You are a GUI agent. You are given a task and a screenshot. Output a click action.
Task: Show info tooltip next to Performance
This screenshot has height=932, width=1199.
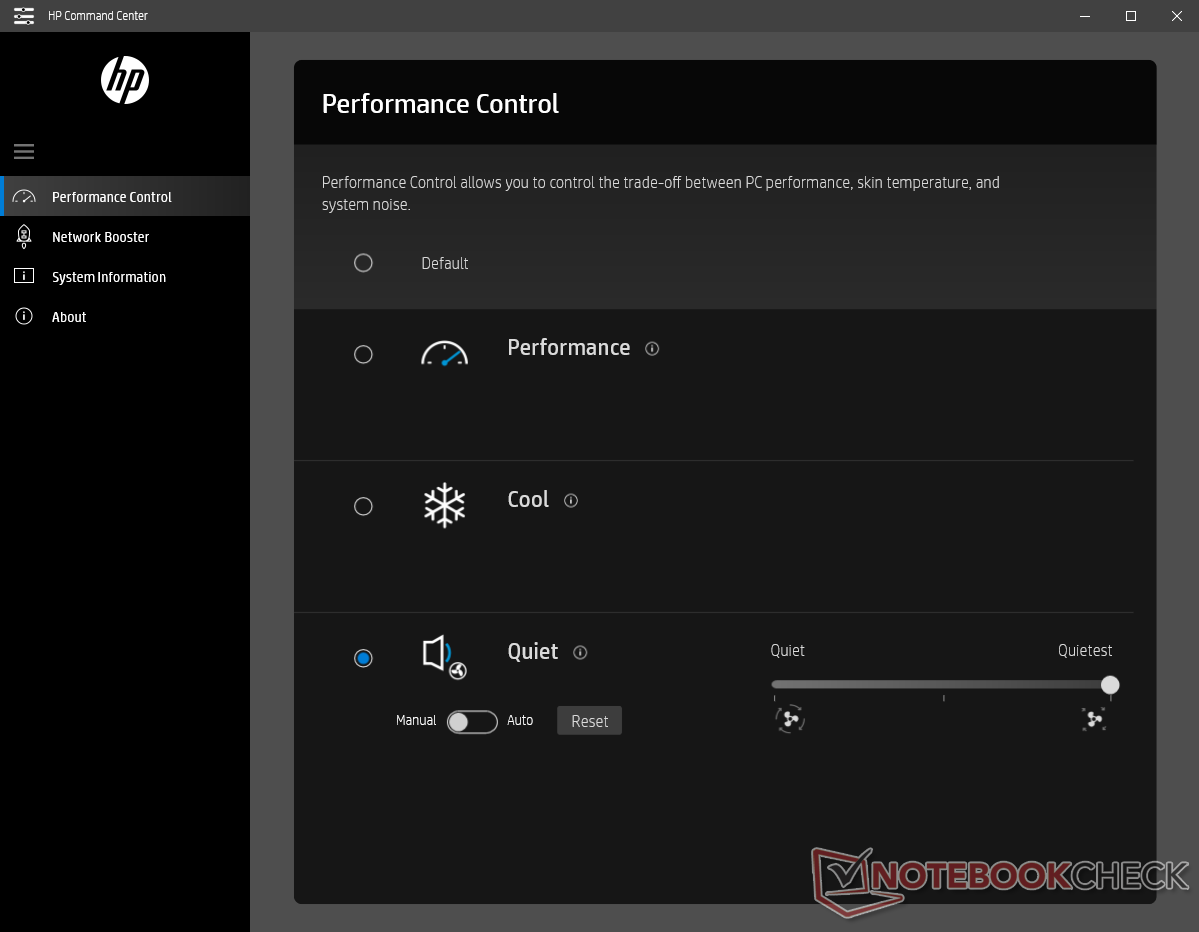[651, 349]
